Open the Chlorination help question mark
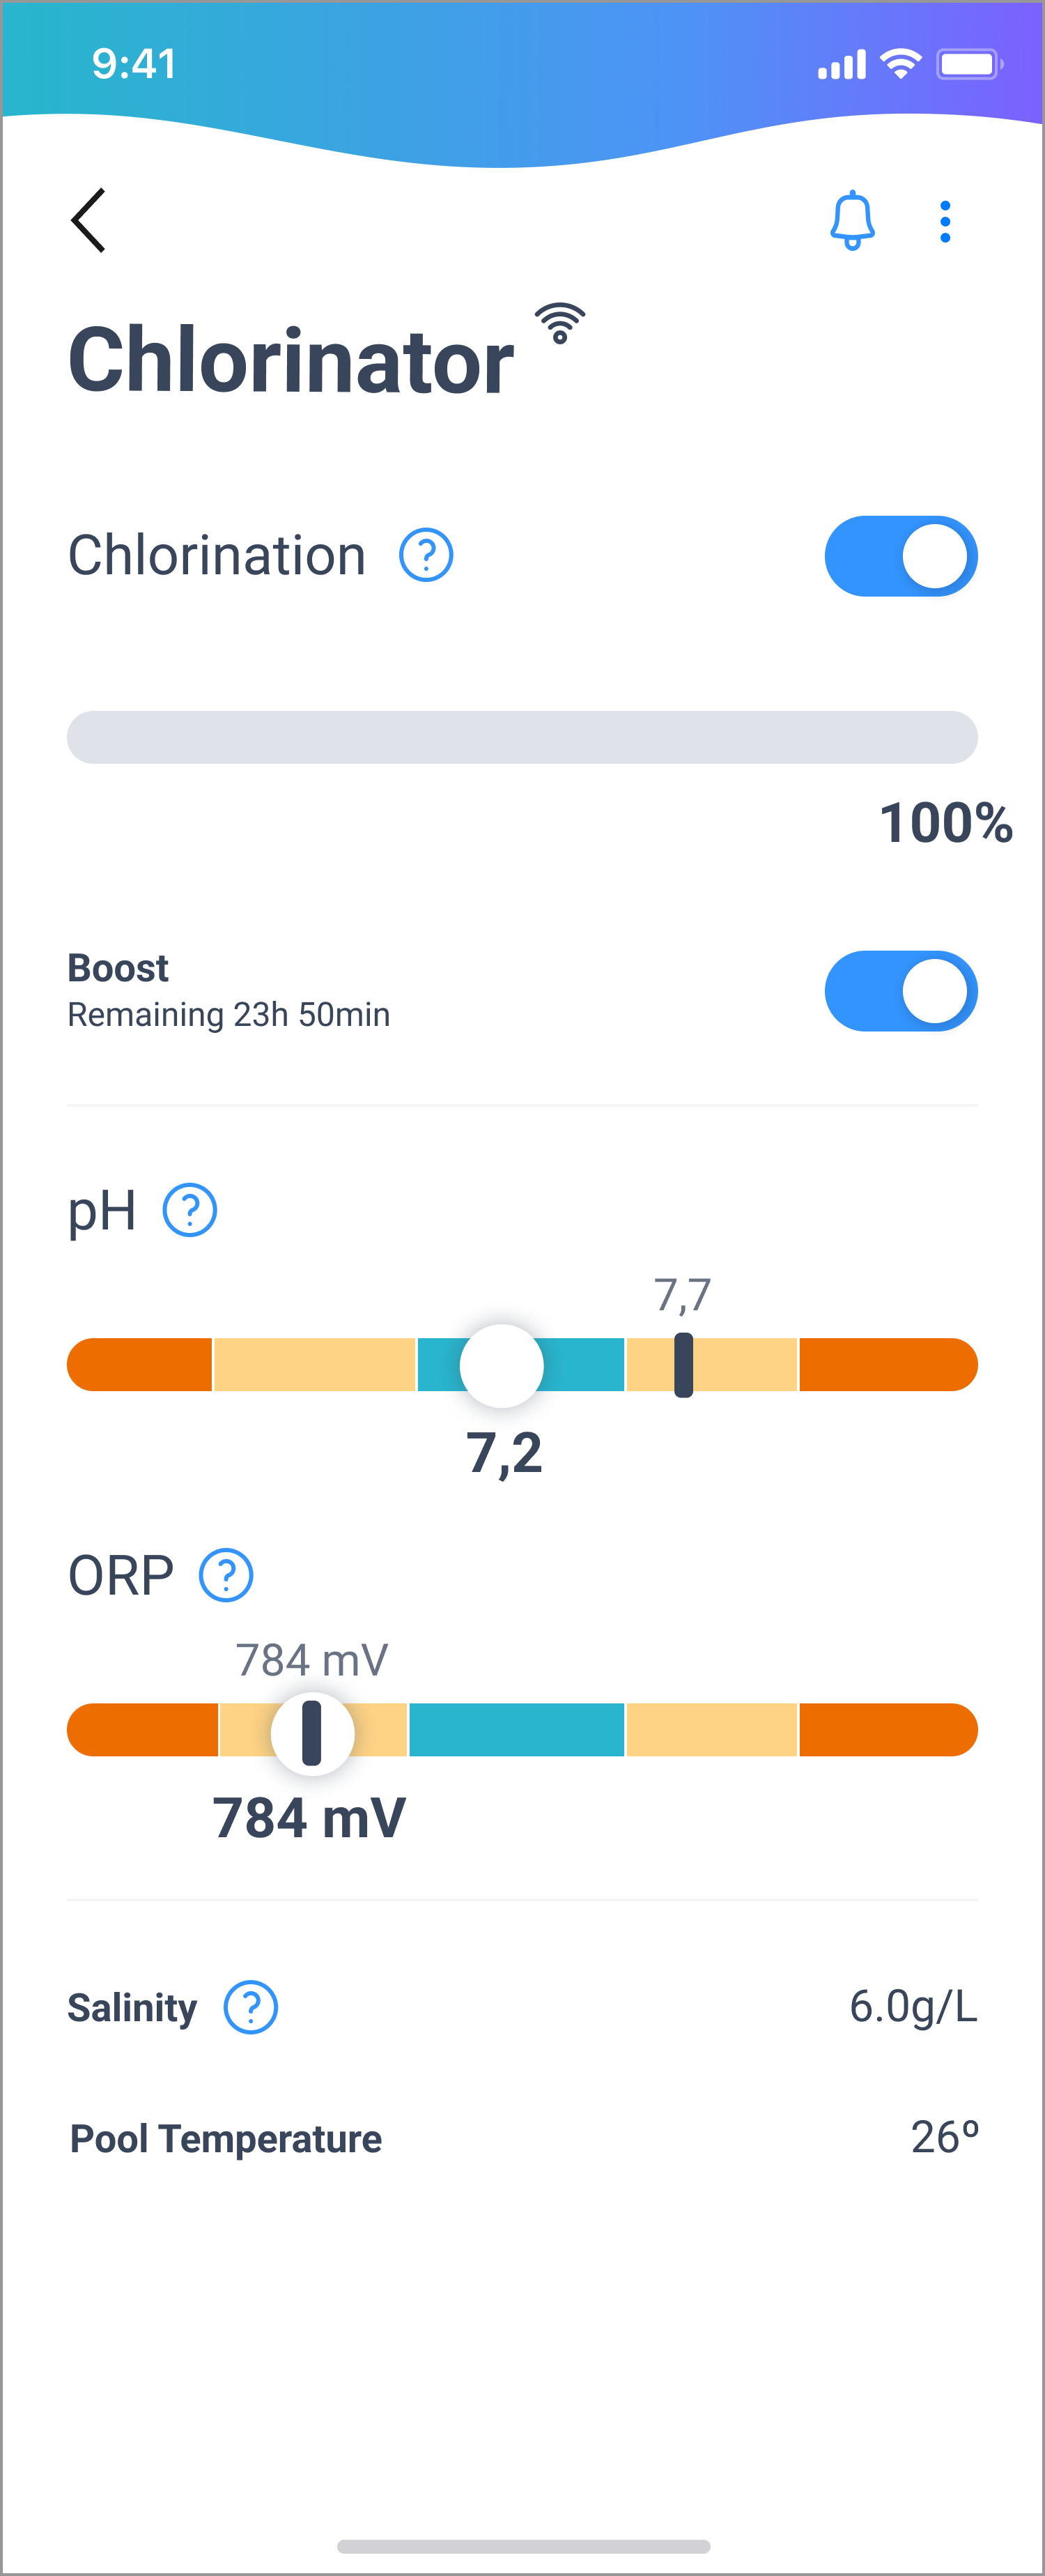Viewport: 1045px width, 2576px height. click(x=426, y=555)
